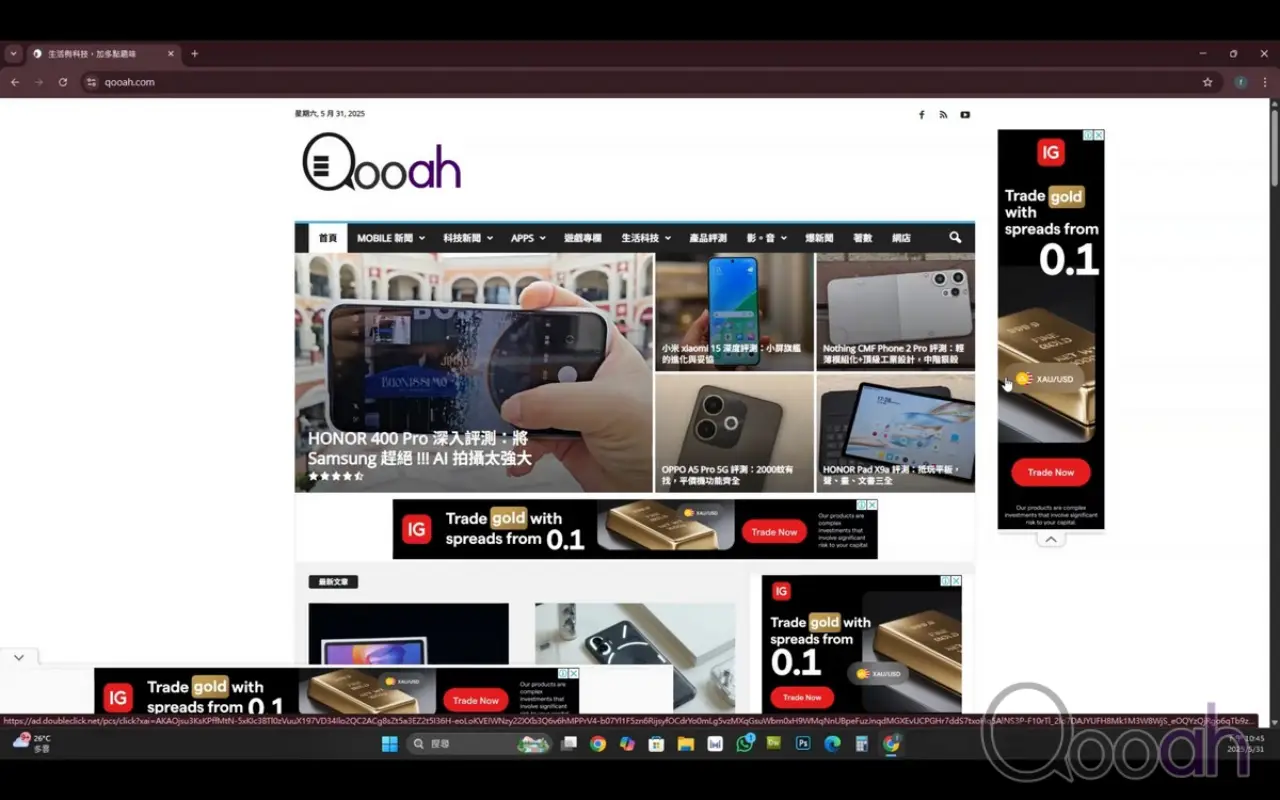Click the Qooah site logo

point(382,163)
